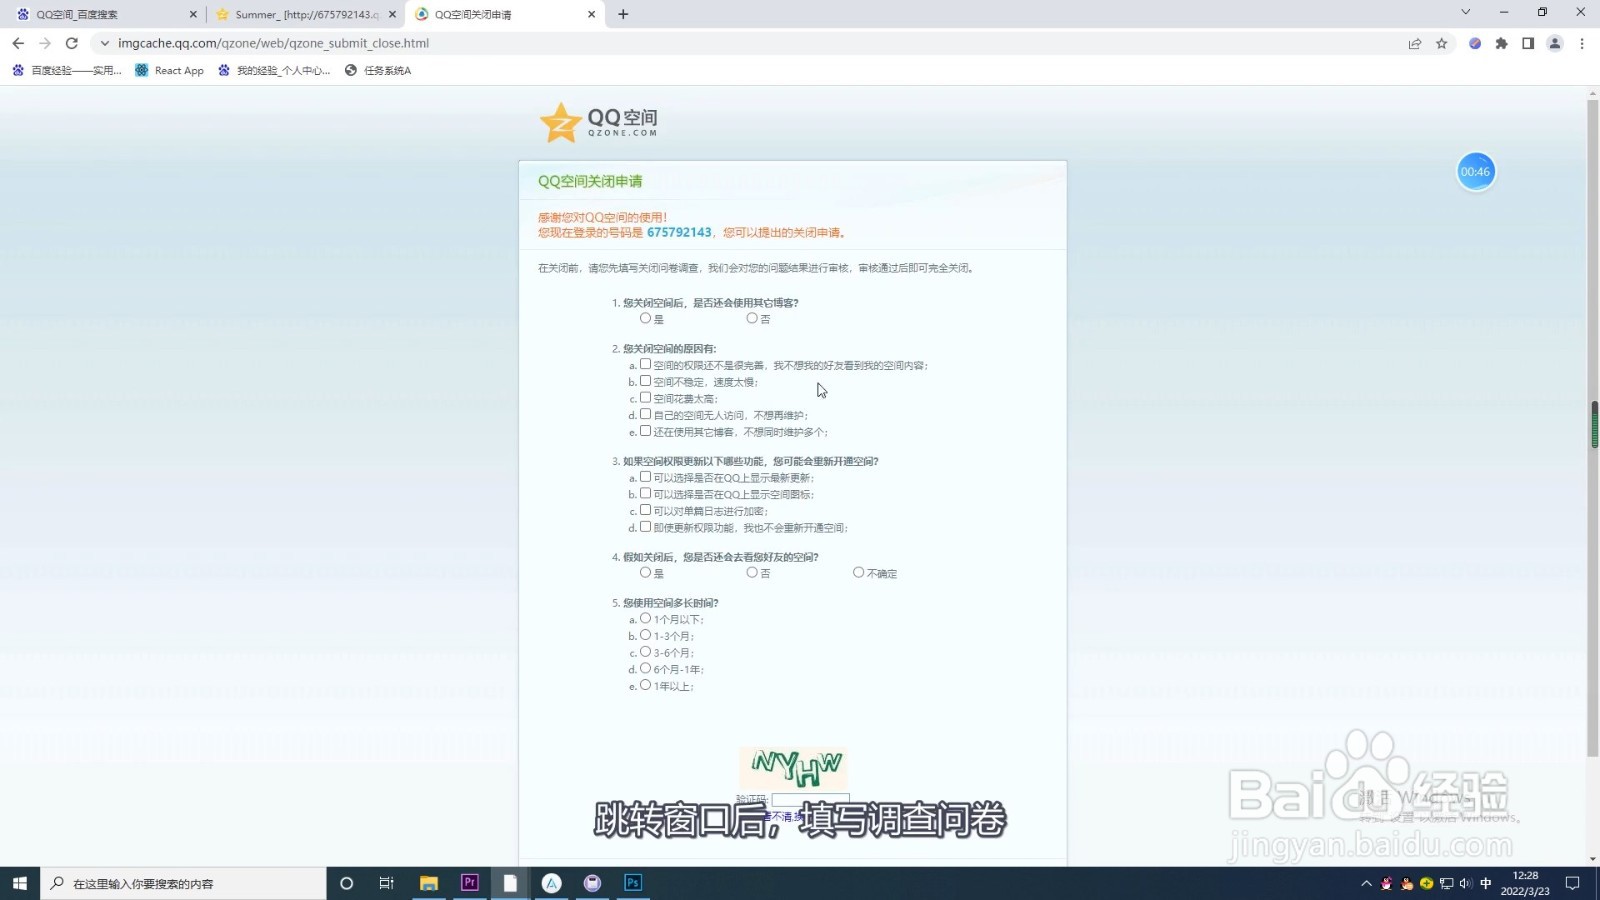Open the extensions puzzle icon
The width and height of the screenshot is (1600, 900).
pyautogui.click(x=1501, y=43)
